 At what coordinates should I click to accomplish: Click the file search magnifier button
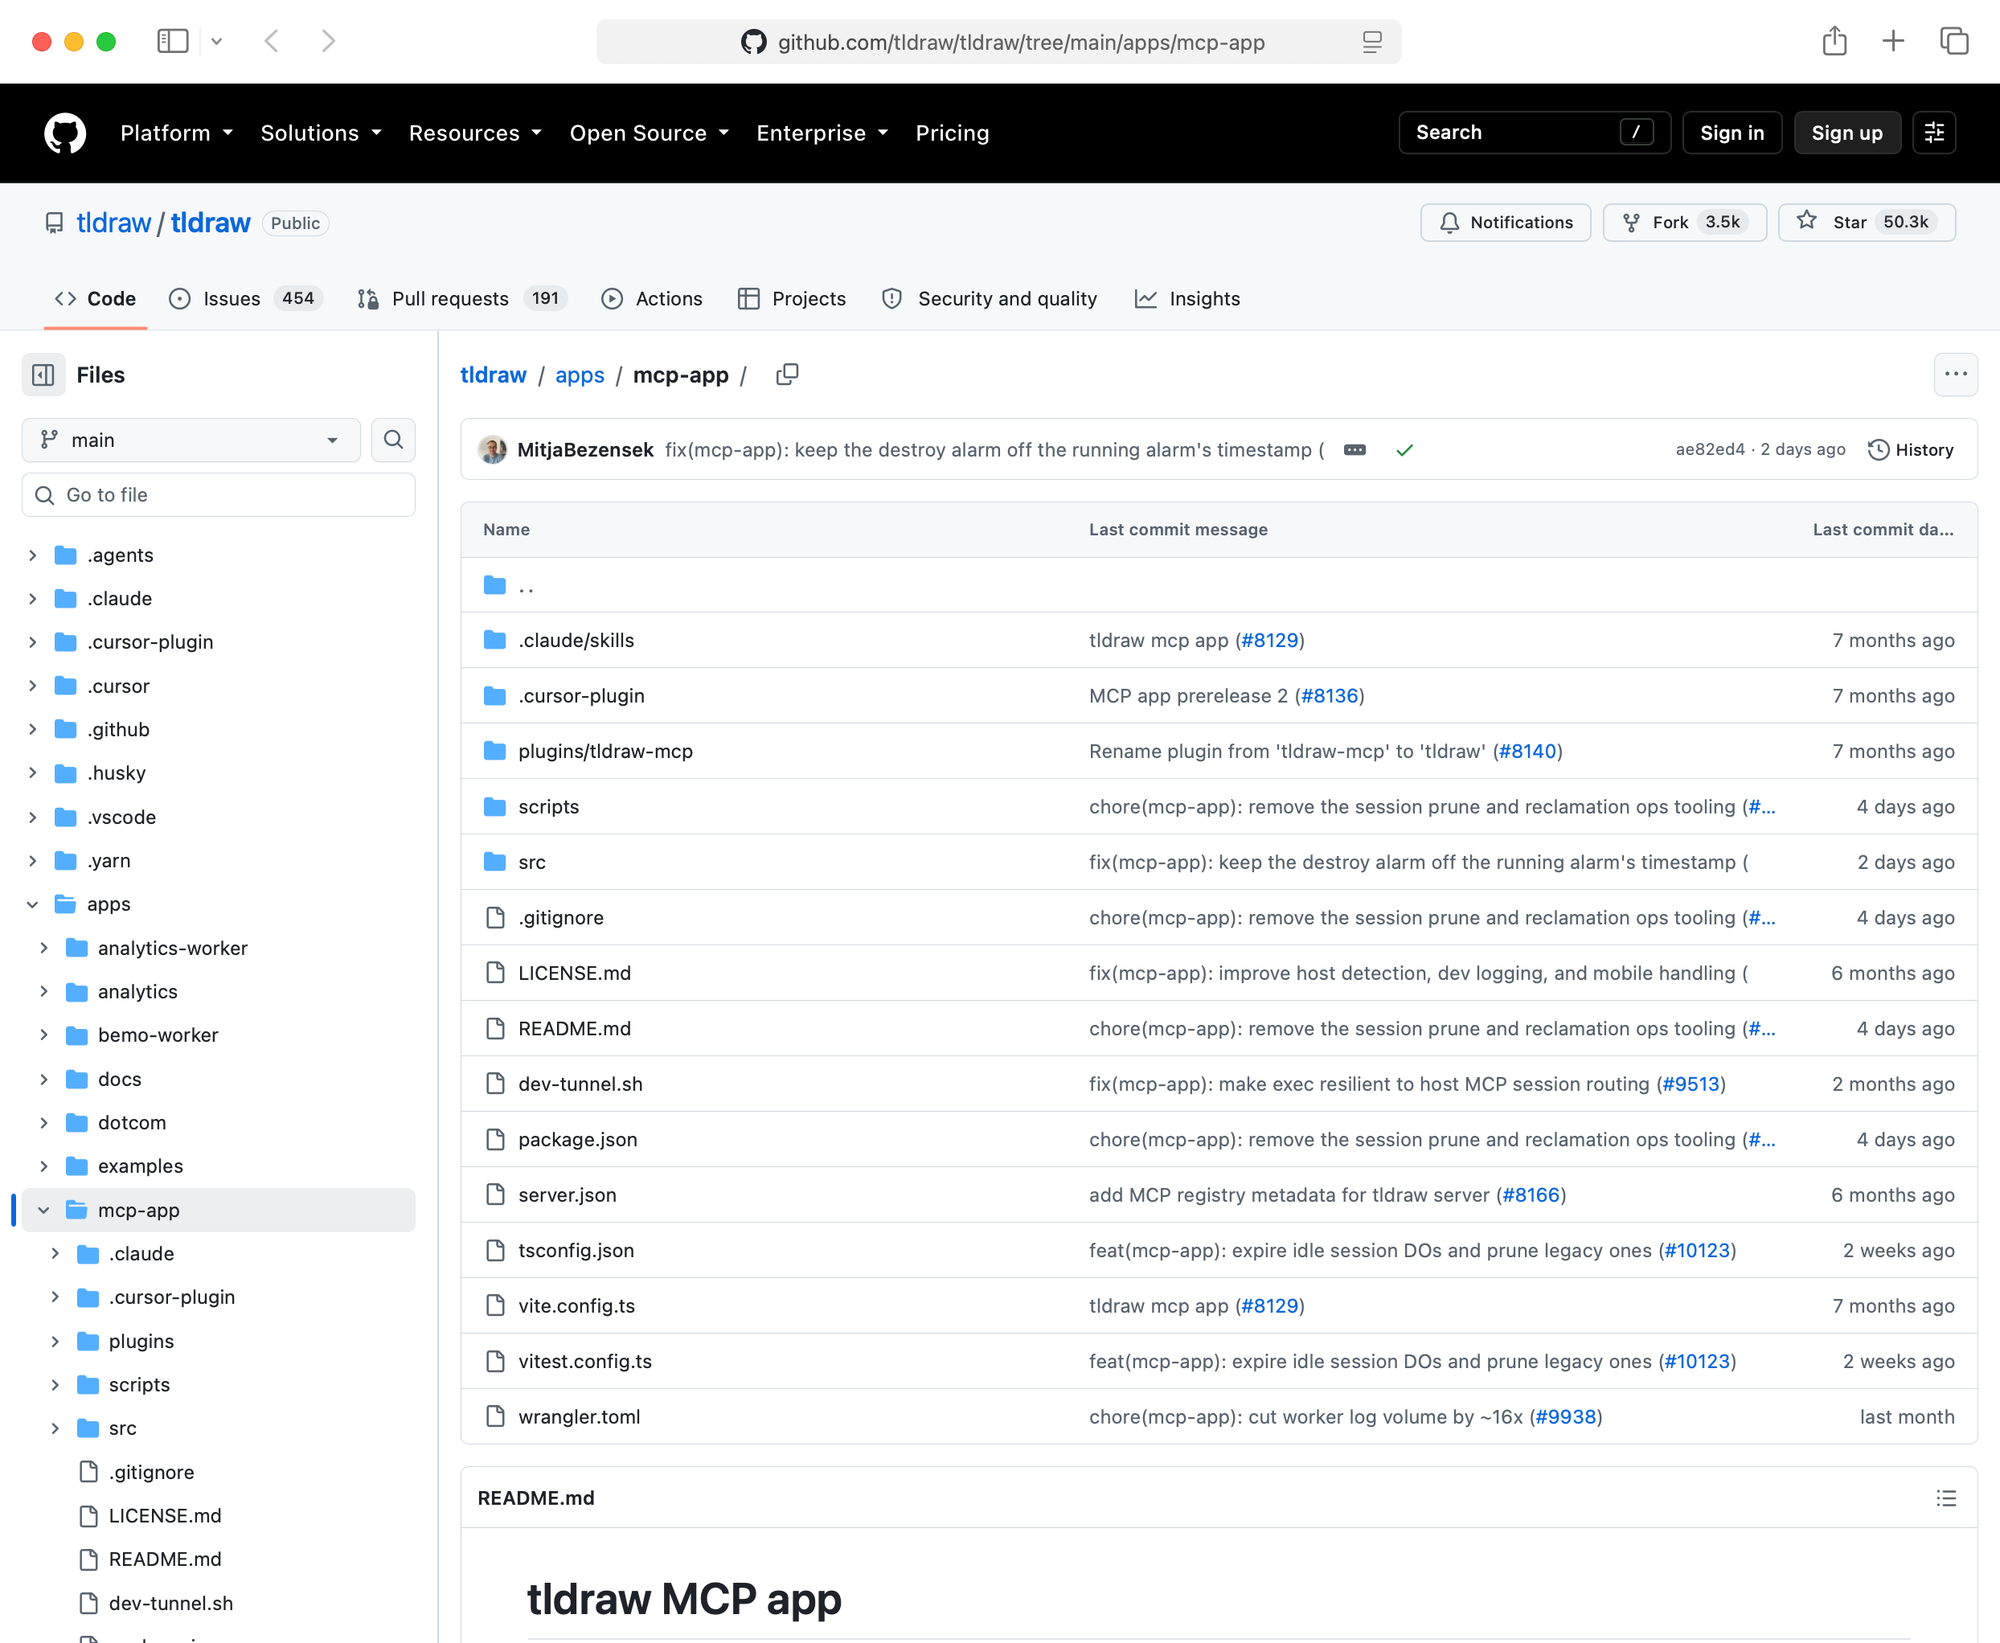[x=393, y=440]
